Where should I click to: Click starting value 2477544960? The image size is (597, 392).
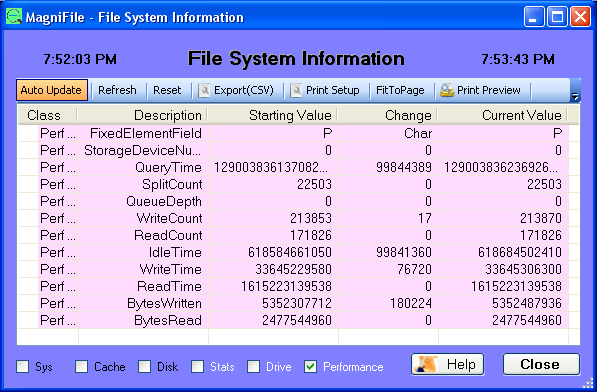[x=297, y=320]
